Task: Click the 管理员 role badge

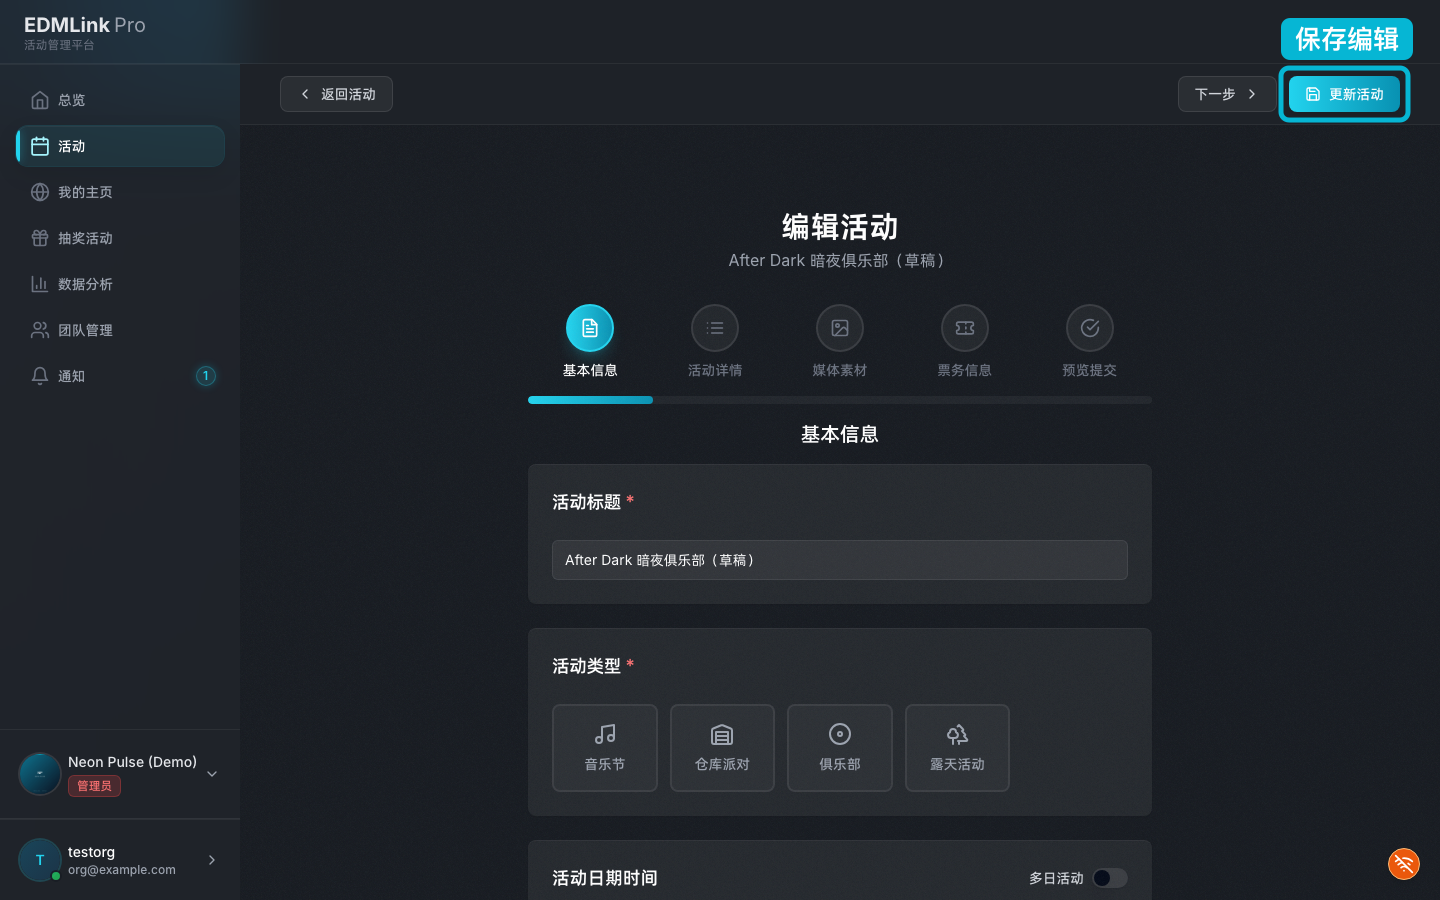Action: pos(94,786)
